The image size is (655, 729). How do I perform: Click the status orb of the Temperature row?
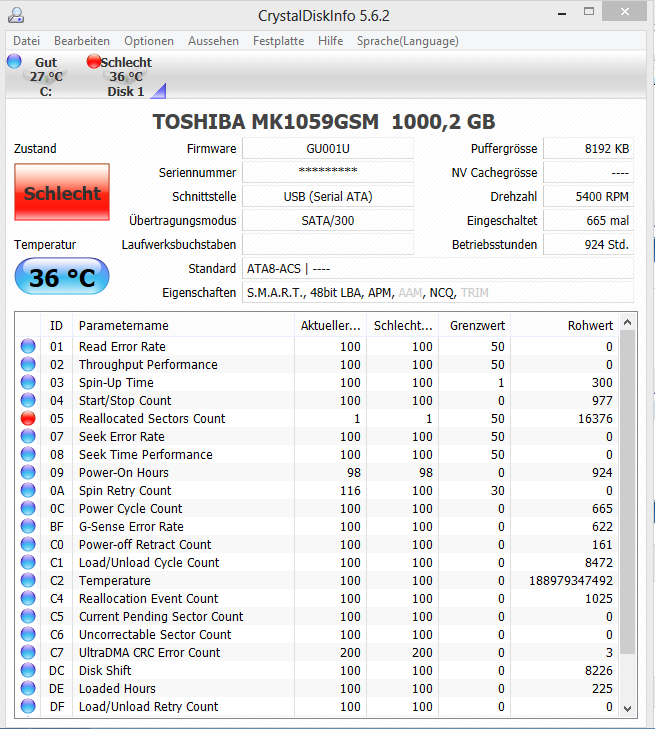28,580
